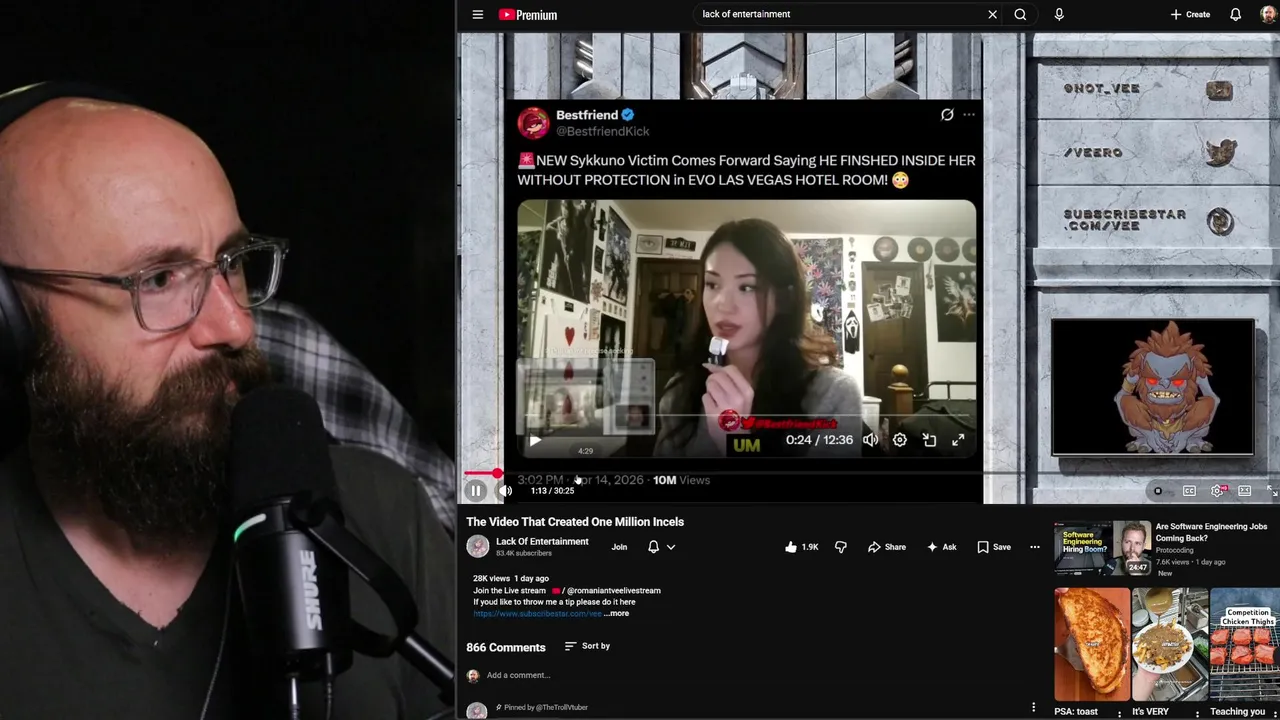Open the 'PSA: toast' short's options dots

(1119, 712)
